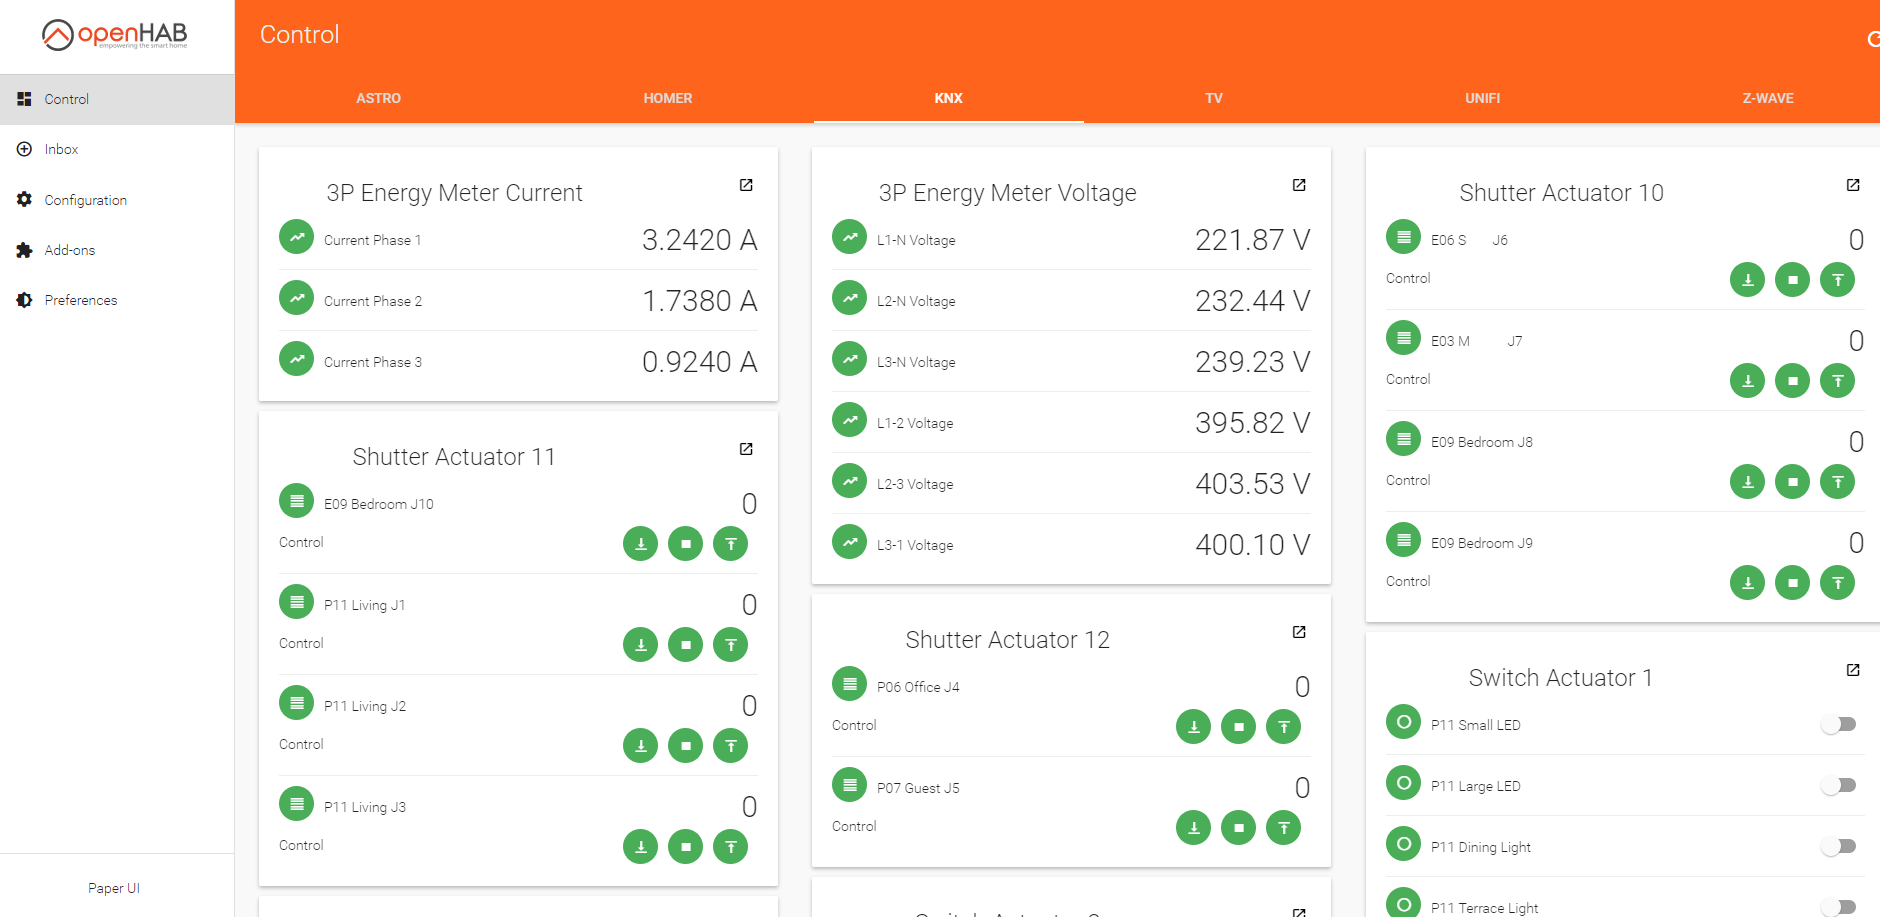The image size is (1880, 917).
Task: Switch to the ASTRO tab
Action: (378, 98)
